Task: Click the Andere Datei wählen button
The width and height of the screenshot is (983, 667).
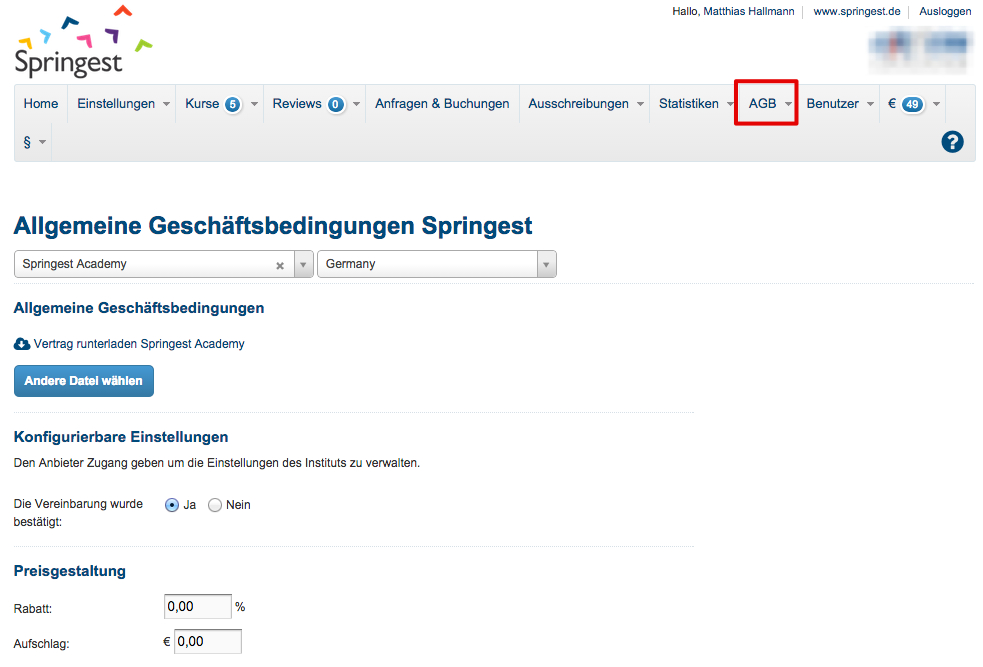Action: click(x=84, y=381)
